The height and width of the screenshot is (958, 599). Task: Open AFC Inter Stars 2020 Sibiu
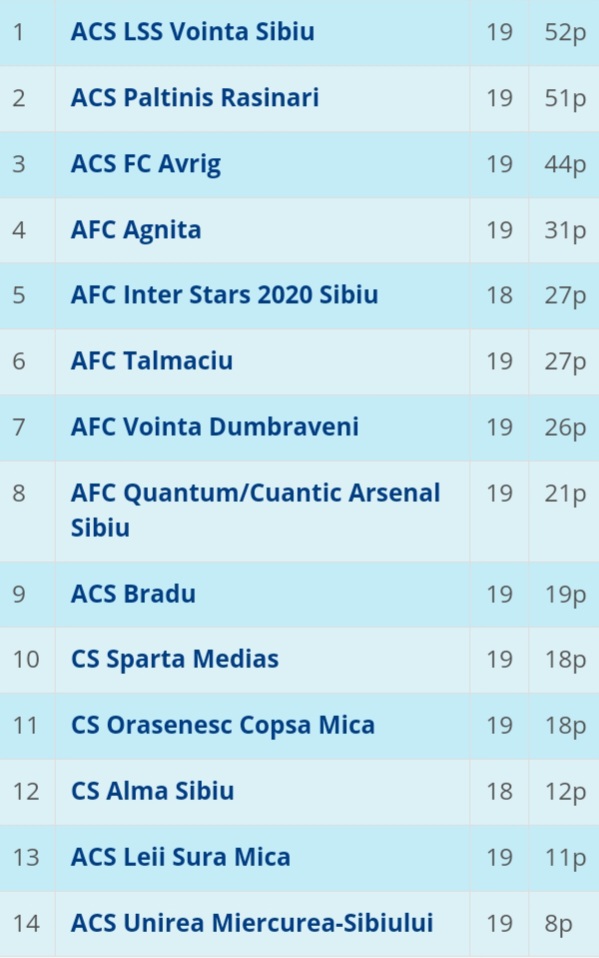coord(224,295)
